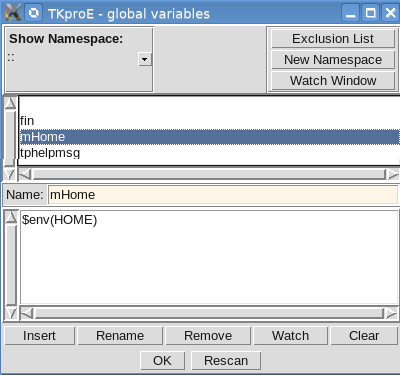Viewport: 400px width, 375px height.
Task: Click the Remove button
Action: (x=208, y=336)
